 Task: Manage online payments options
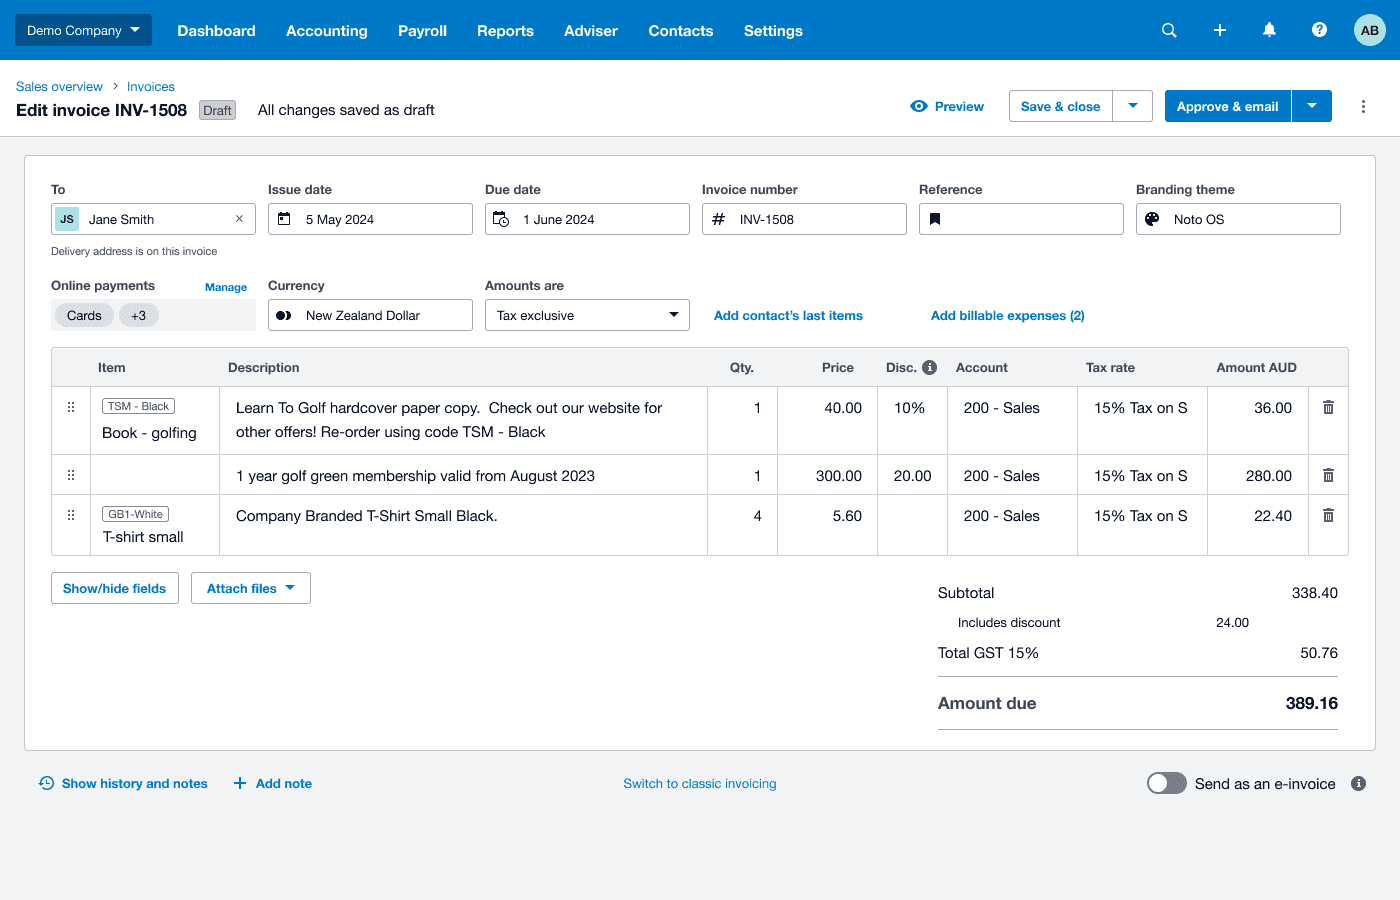tap(226, 287)
